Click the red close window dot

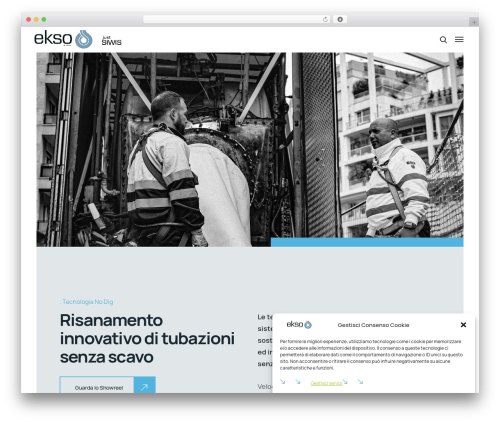29,20
